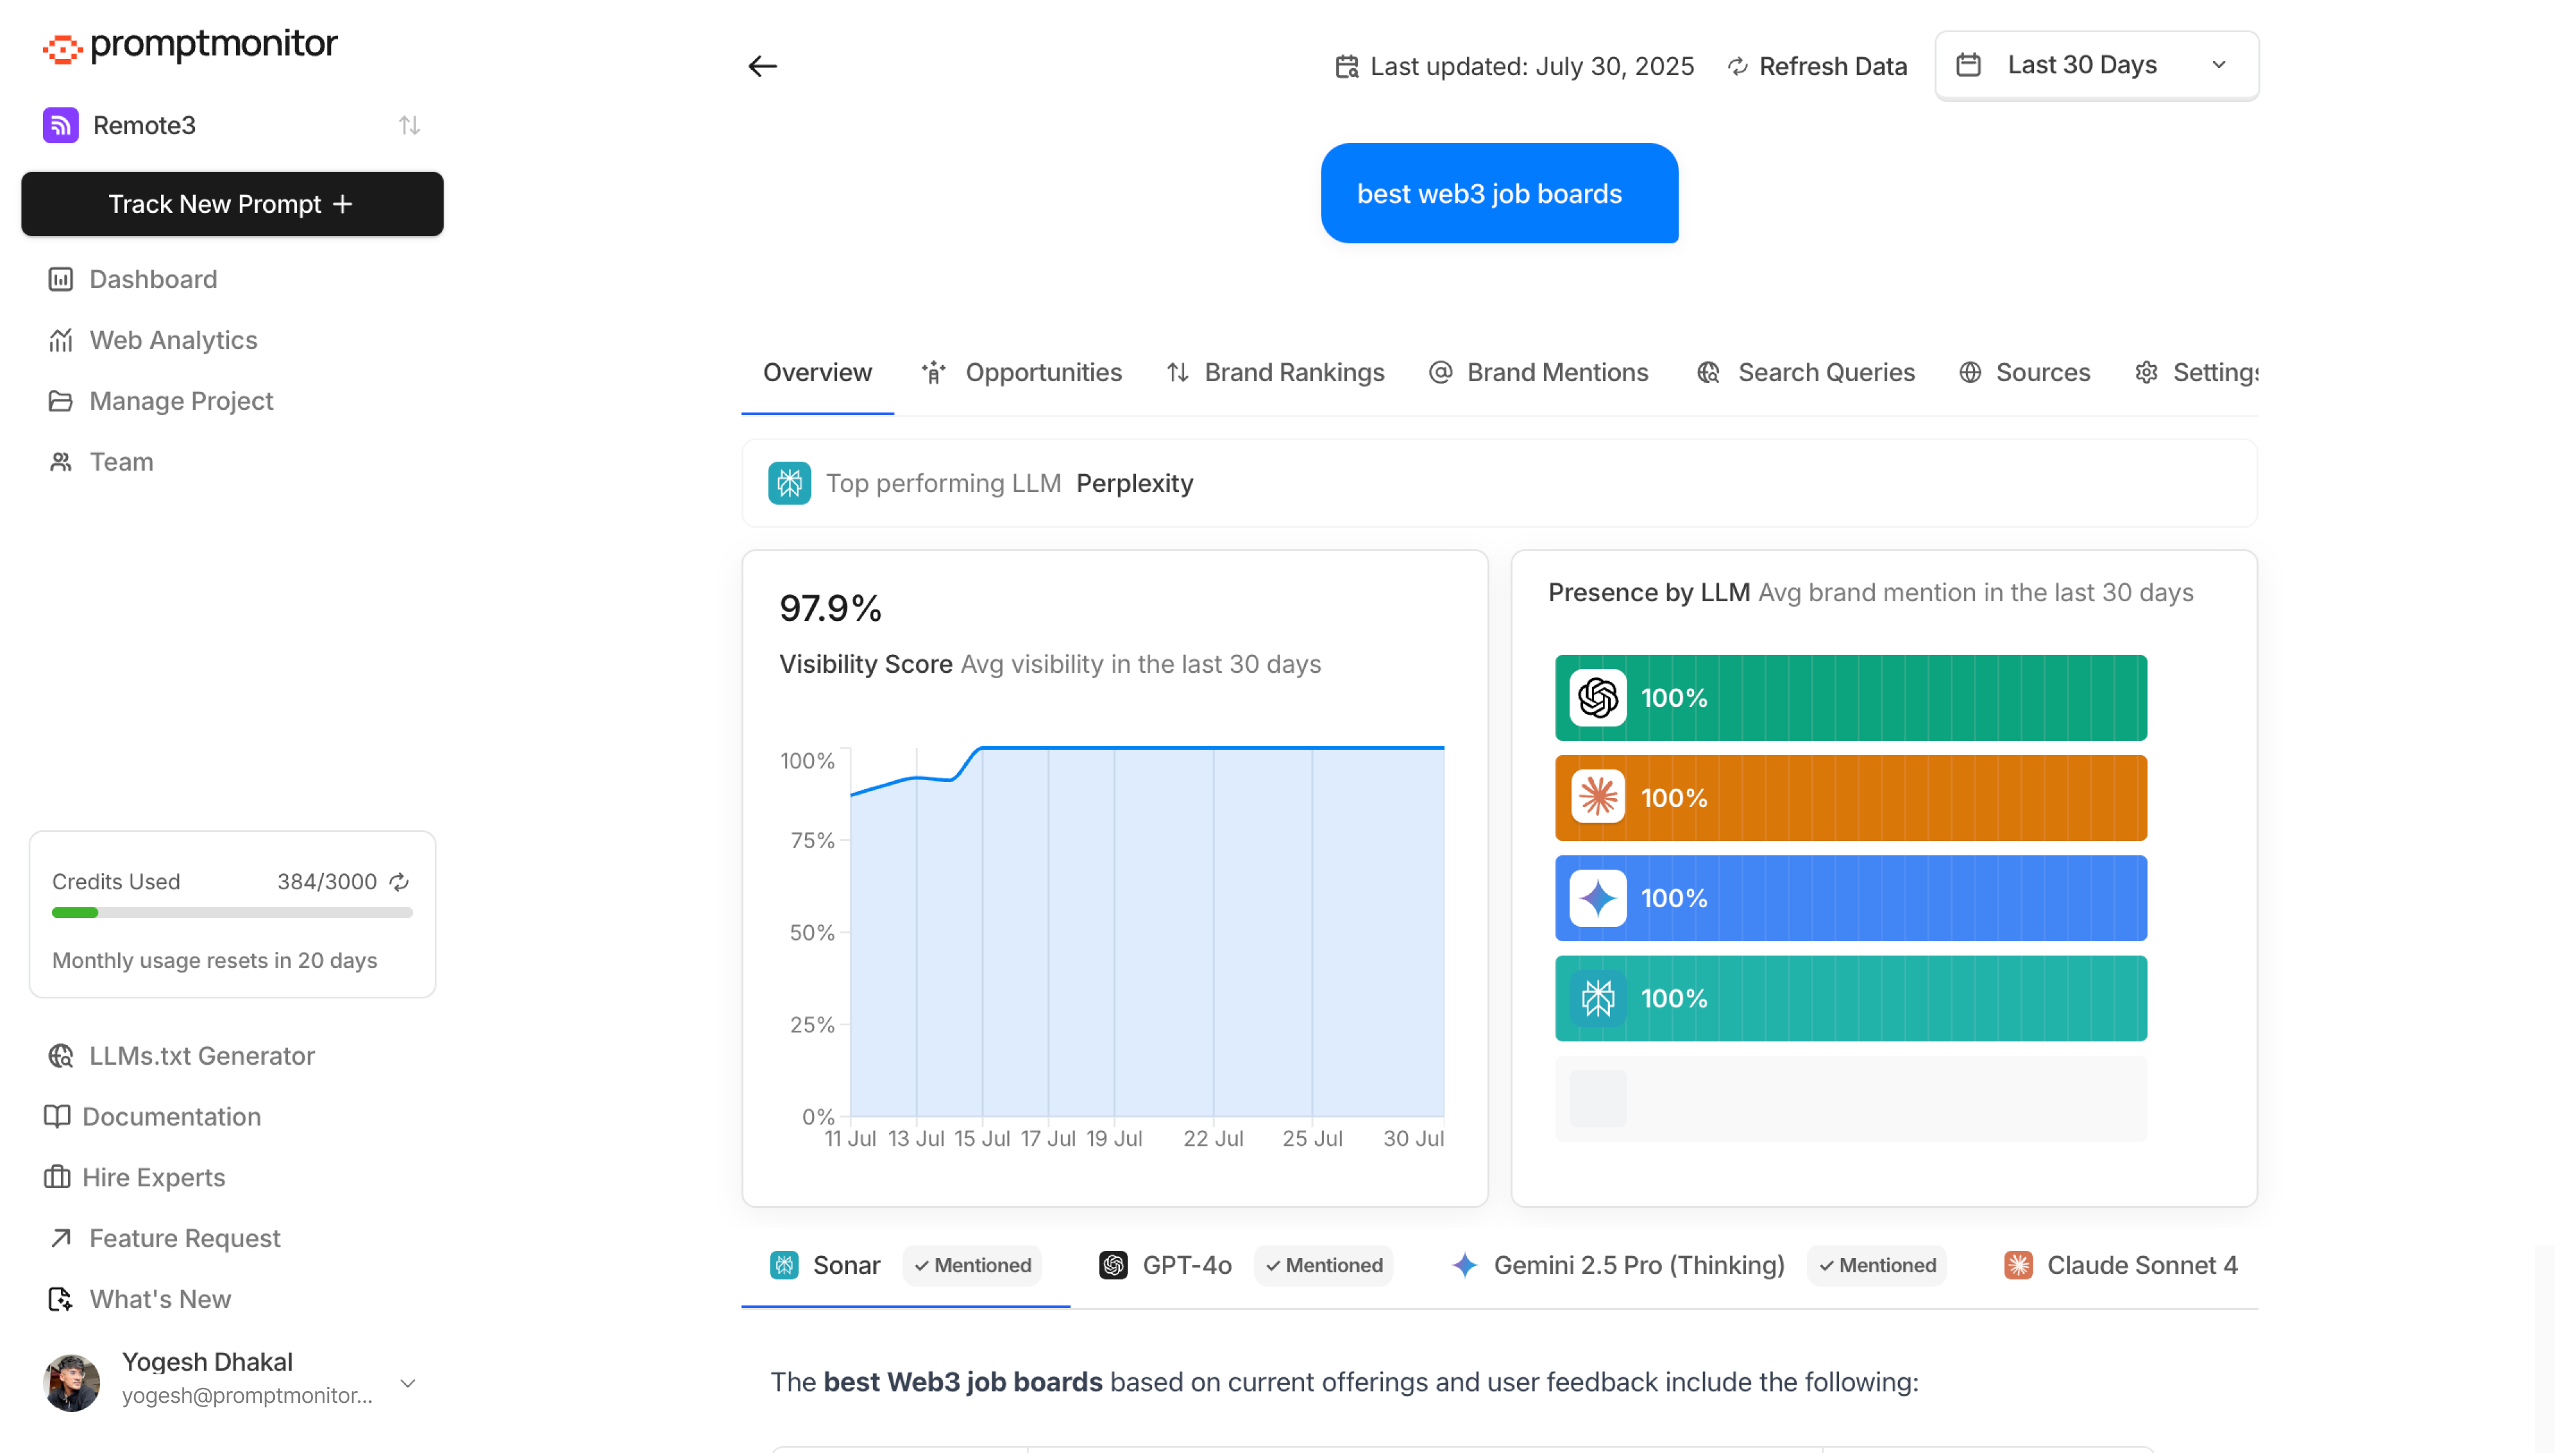Open the Last 30 Days dropdown
The width and height of the screenshot is (2576, 1453).
tap(2096, 64)
